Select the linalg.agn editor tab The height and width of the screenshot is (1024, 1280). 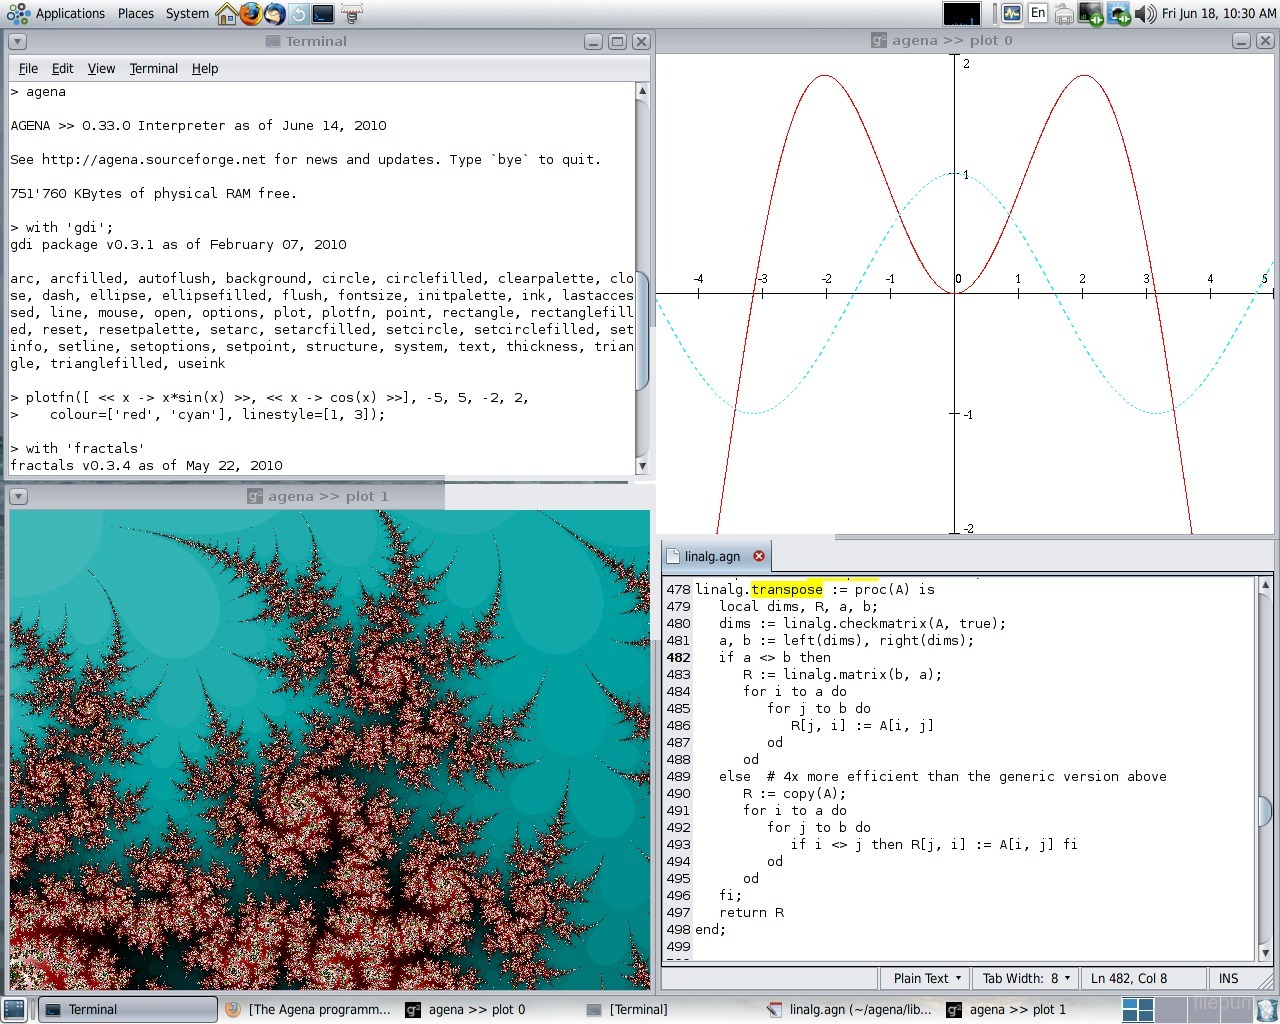711,556
